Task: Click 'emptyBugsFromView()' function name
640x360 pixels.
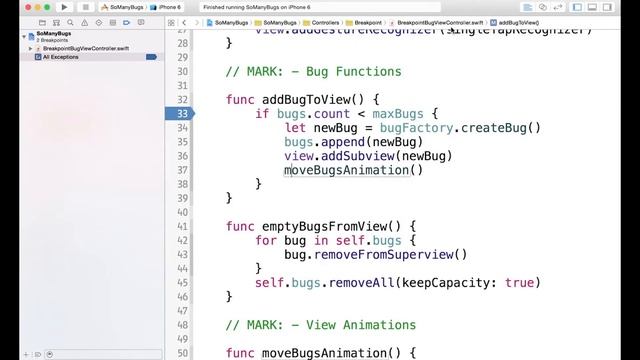Action: tap(331, 227)
